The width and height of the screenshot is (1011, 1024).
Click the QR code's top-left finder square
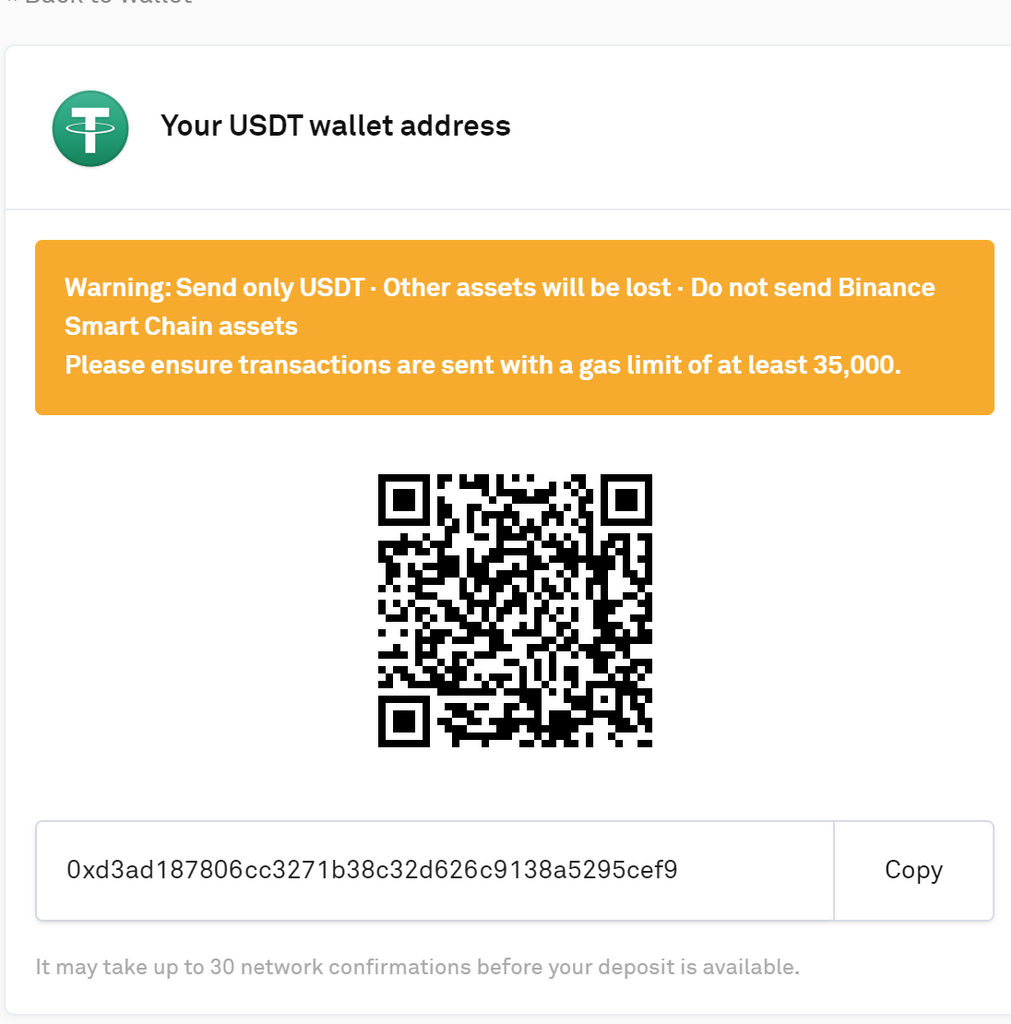404,500
